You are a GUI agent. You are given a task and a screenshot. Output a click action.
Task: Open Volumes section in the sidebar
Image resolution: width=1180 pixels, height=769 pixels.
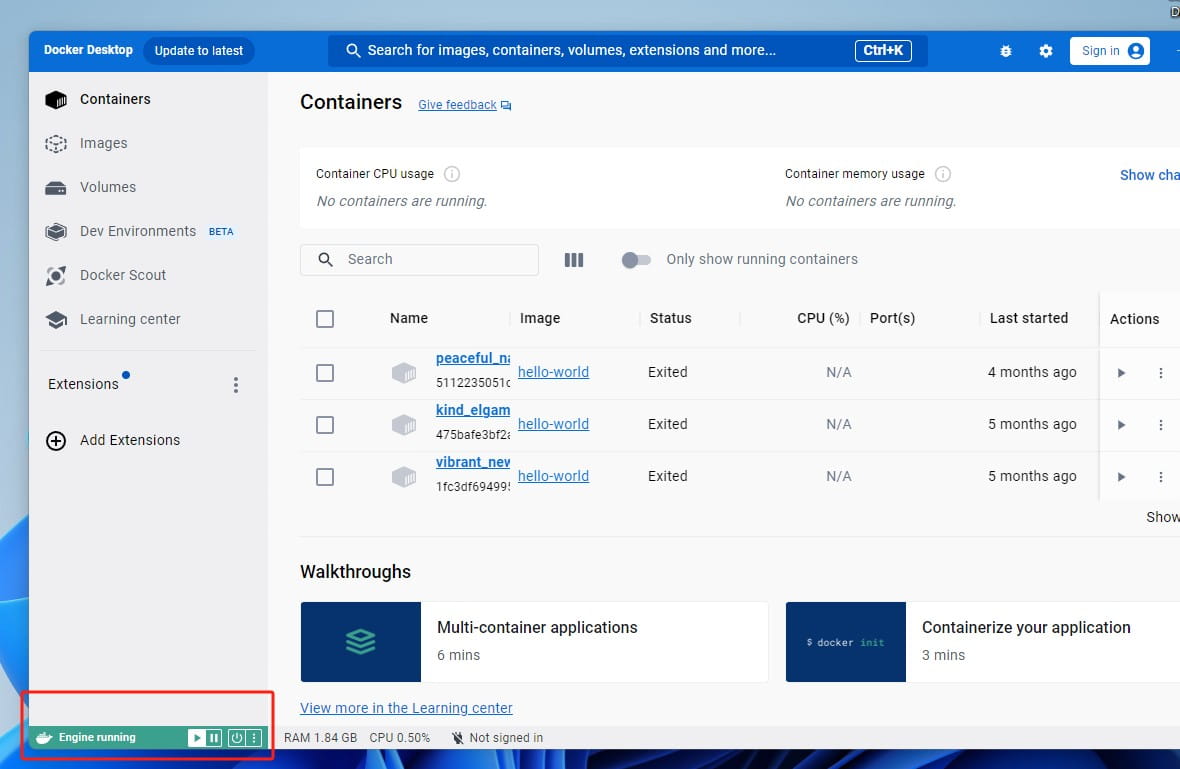pyautogui.click(x=107, y=187)
